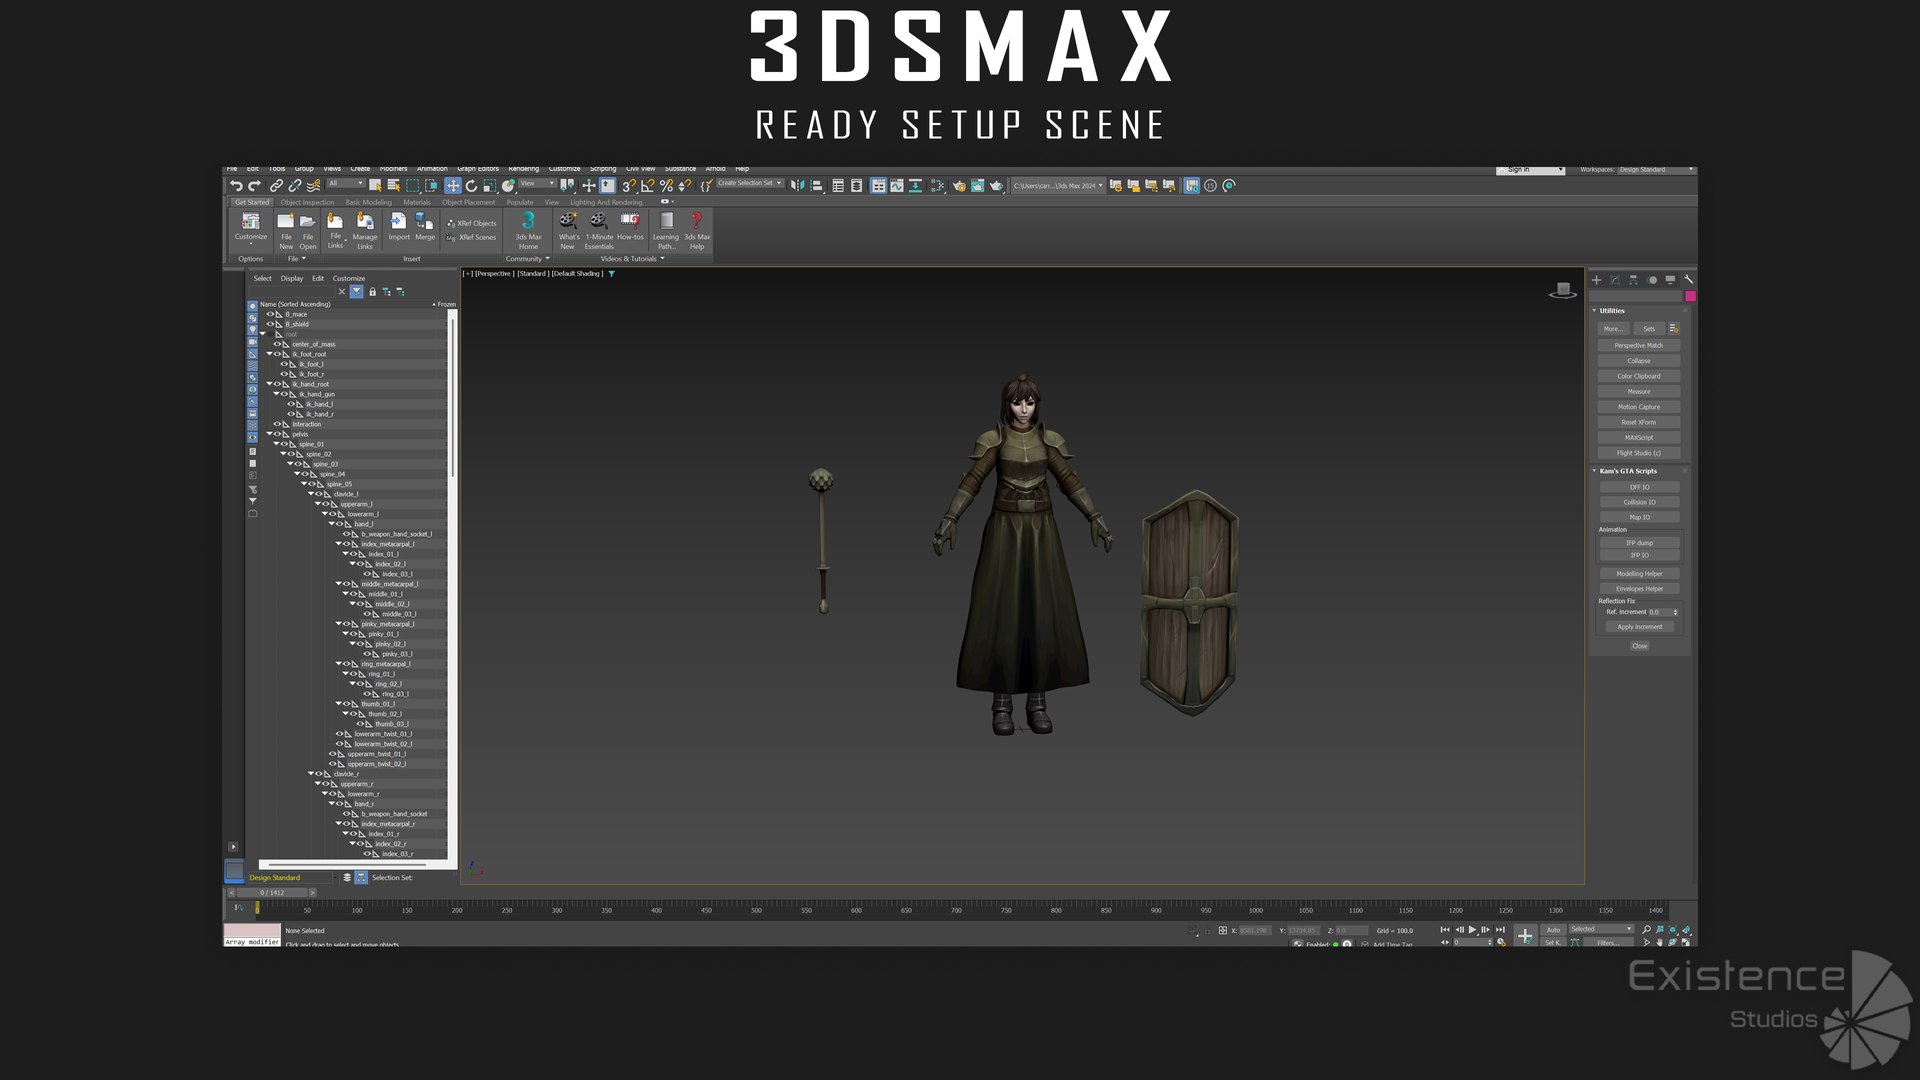This screenshot has height=1080, width=1920.
Task: Select the Select and Scale tool
Action: pos(490,186)
